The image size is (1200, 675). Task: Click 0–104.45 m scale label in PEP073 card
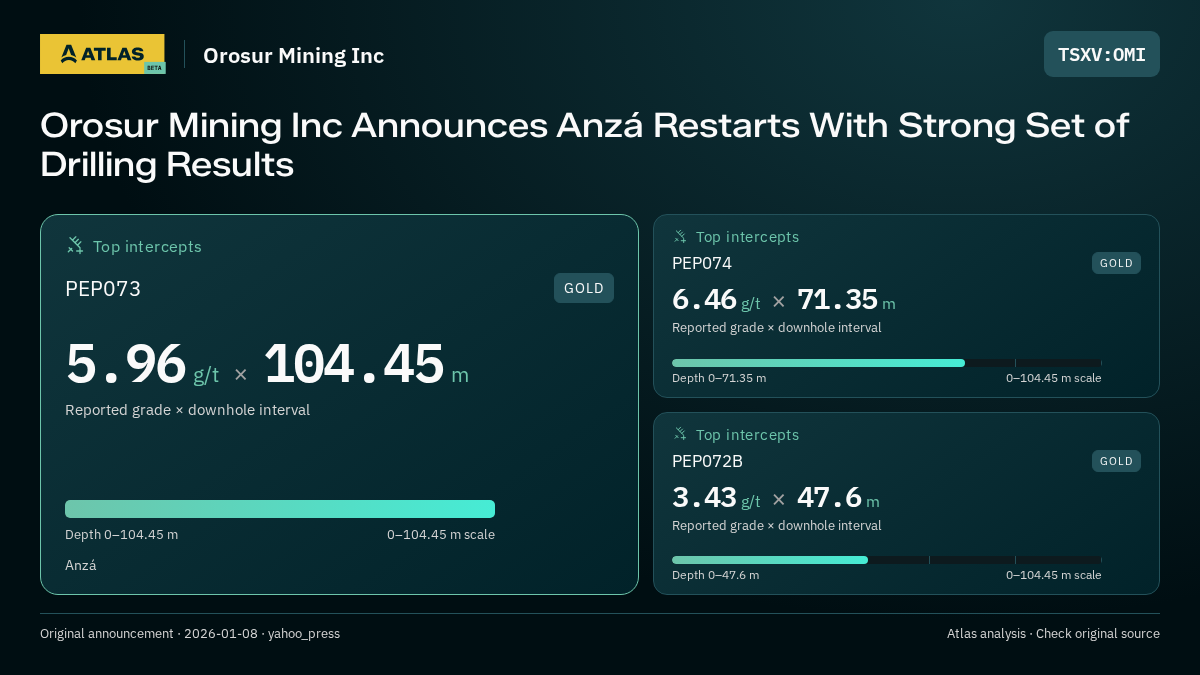click(441, 535)
